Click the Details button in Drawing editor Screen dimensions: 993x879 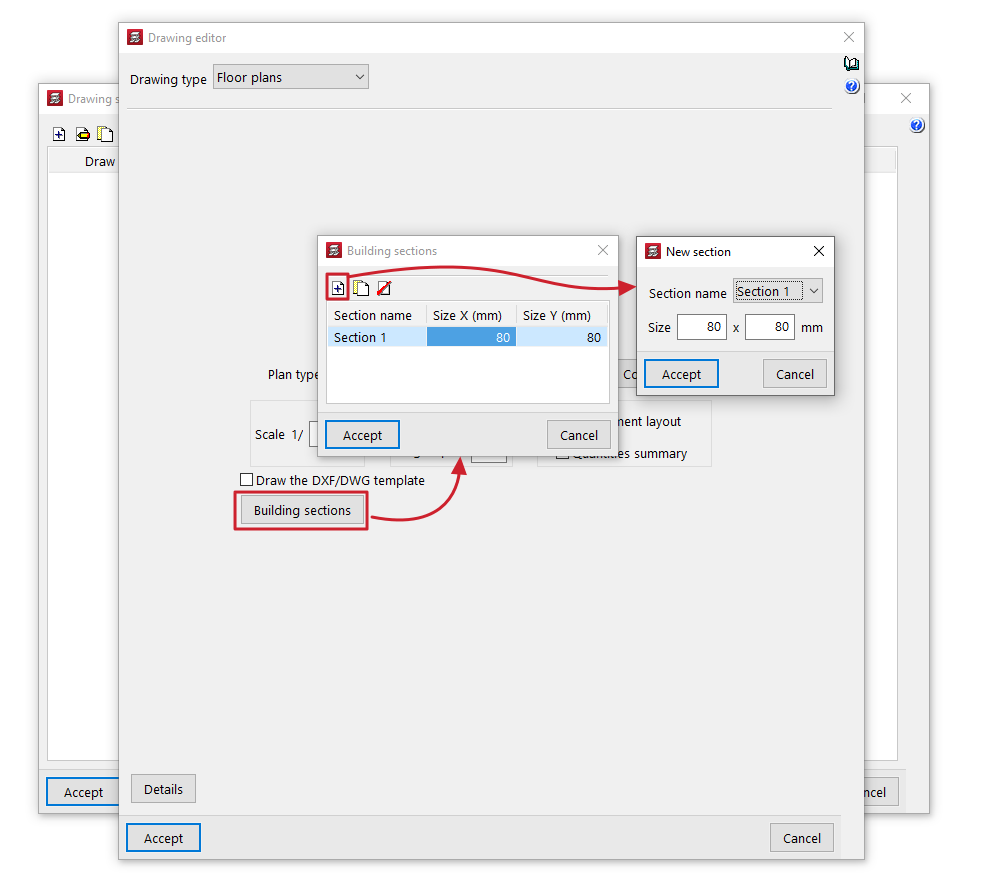tap(163, 789)
